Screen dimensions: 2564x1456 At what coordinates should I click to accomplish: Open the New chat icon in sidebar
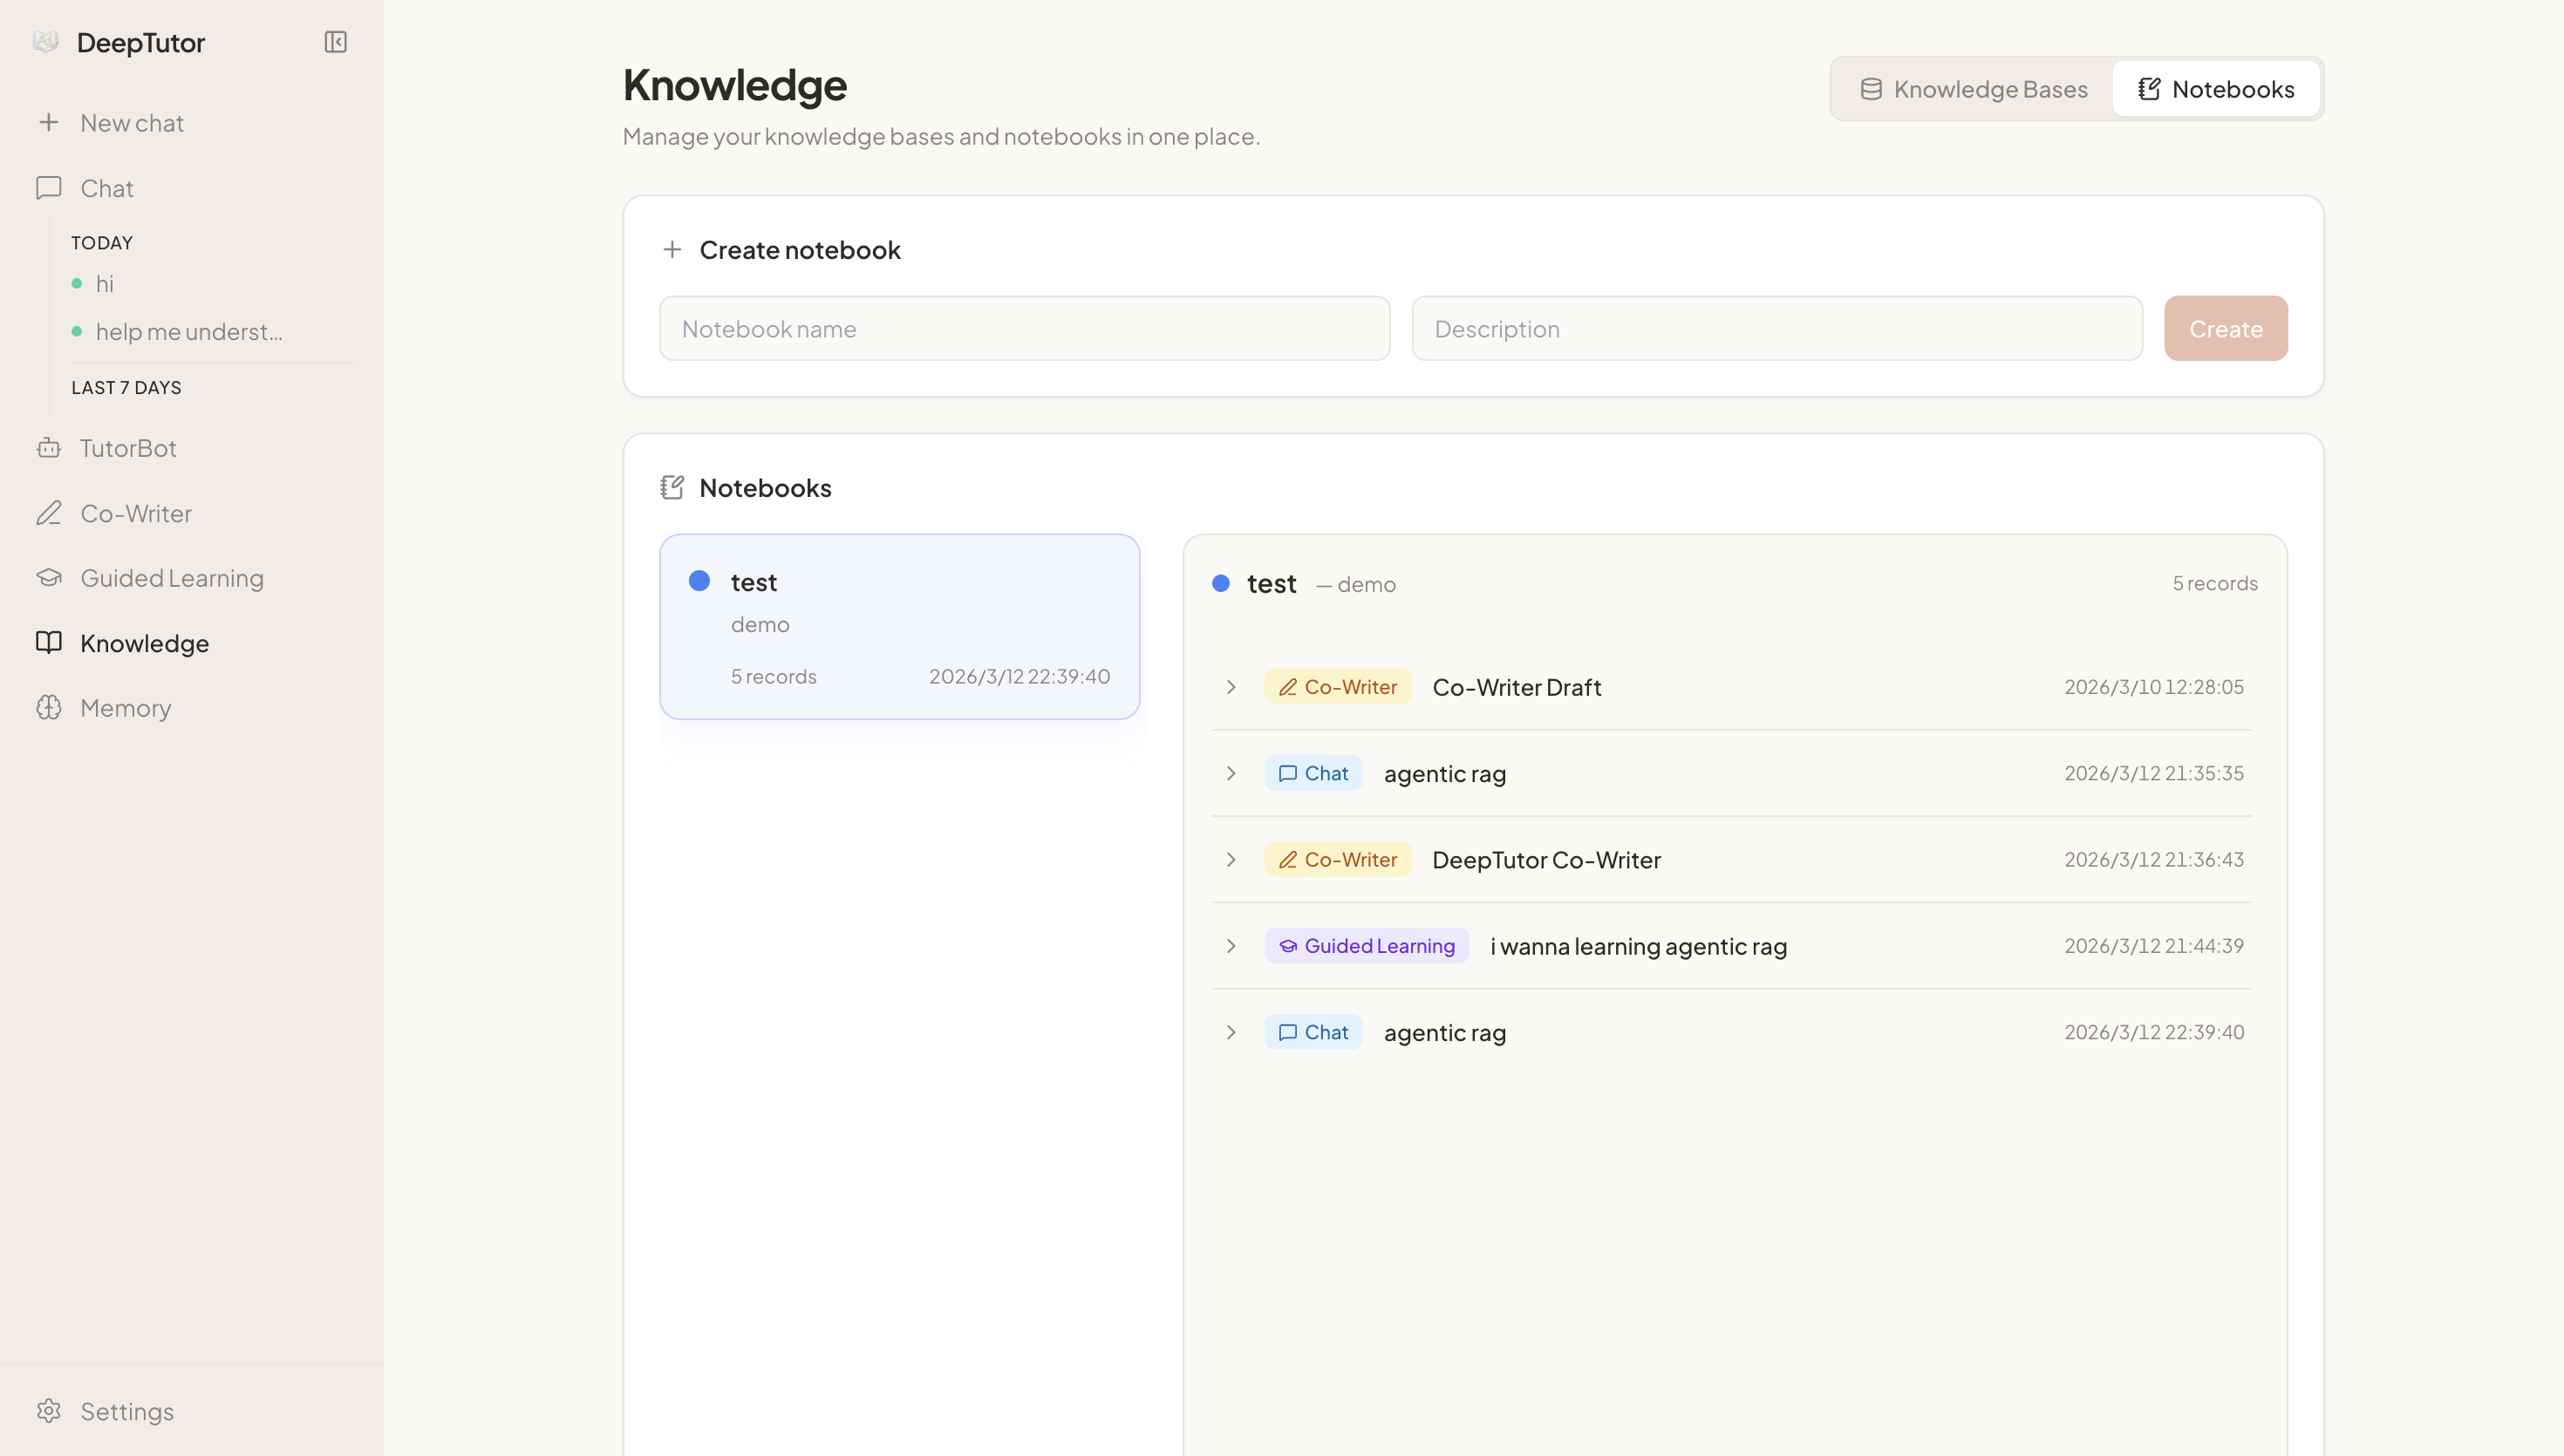pos(49,122)
